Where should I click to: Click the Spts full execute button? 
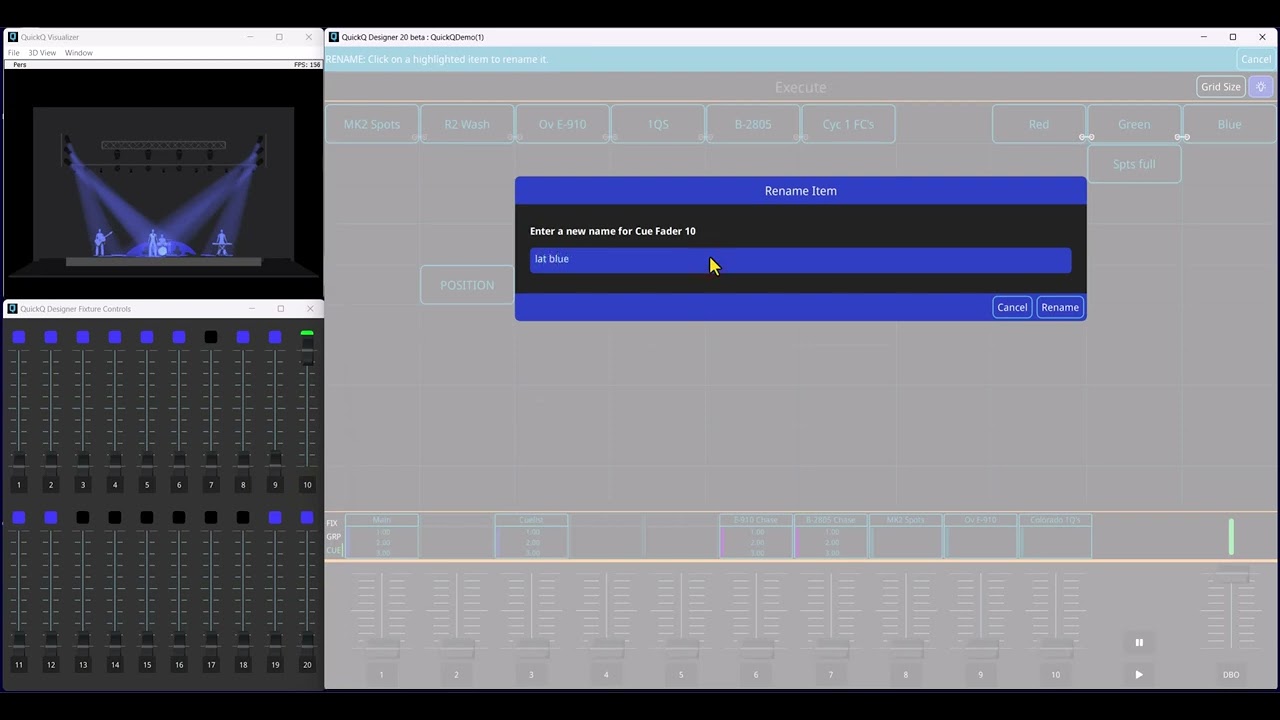pyautogui.click(x=1134, y=164)
